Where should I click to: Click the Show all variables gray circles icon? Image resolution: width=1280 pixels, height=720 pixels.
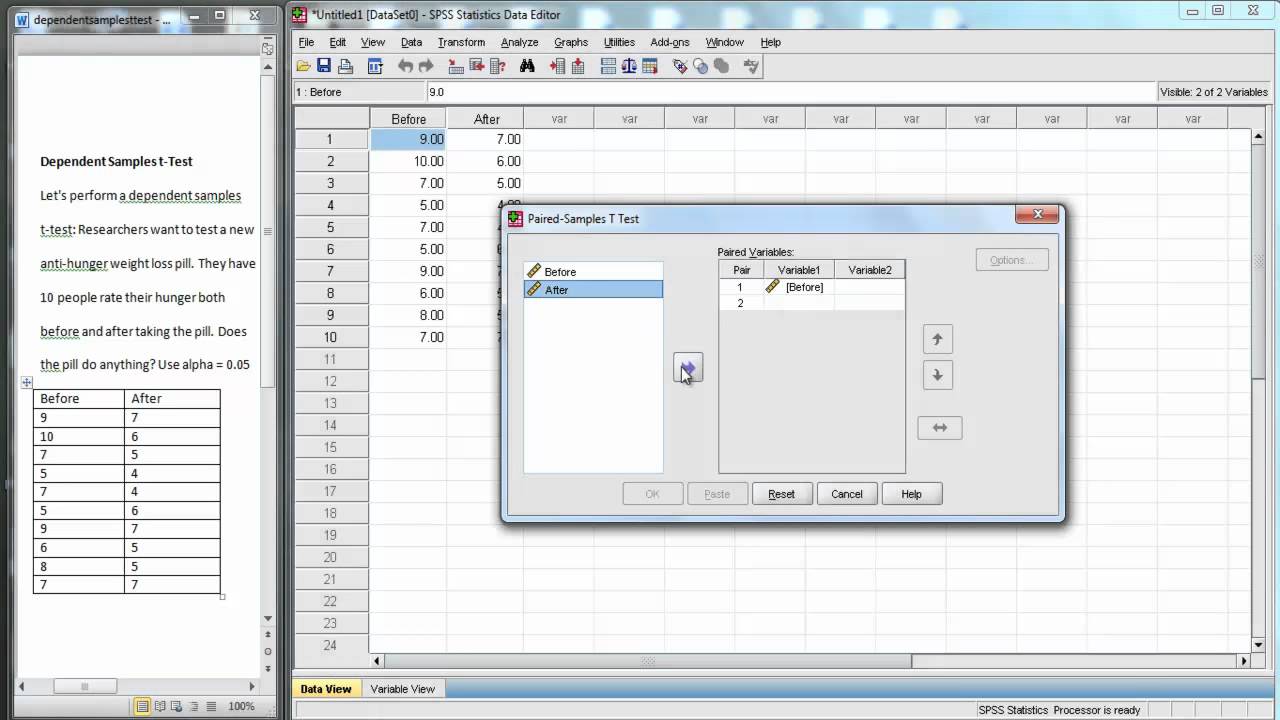721,66
